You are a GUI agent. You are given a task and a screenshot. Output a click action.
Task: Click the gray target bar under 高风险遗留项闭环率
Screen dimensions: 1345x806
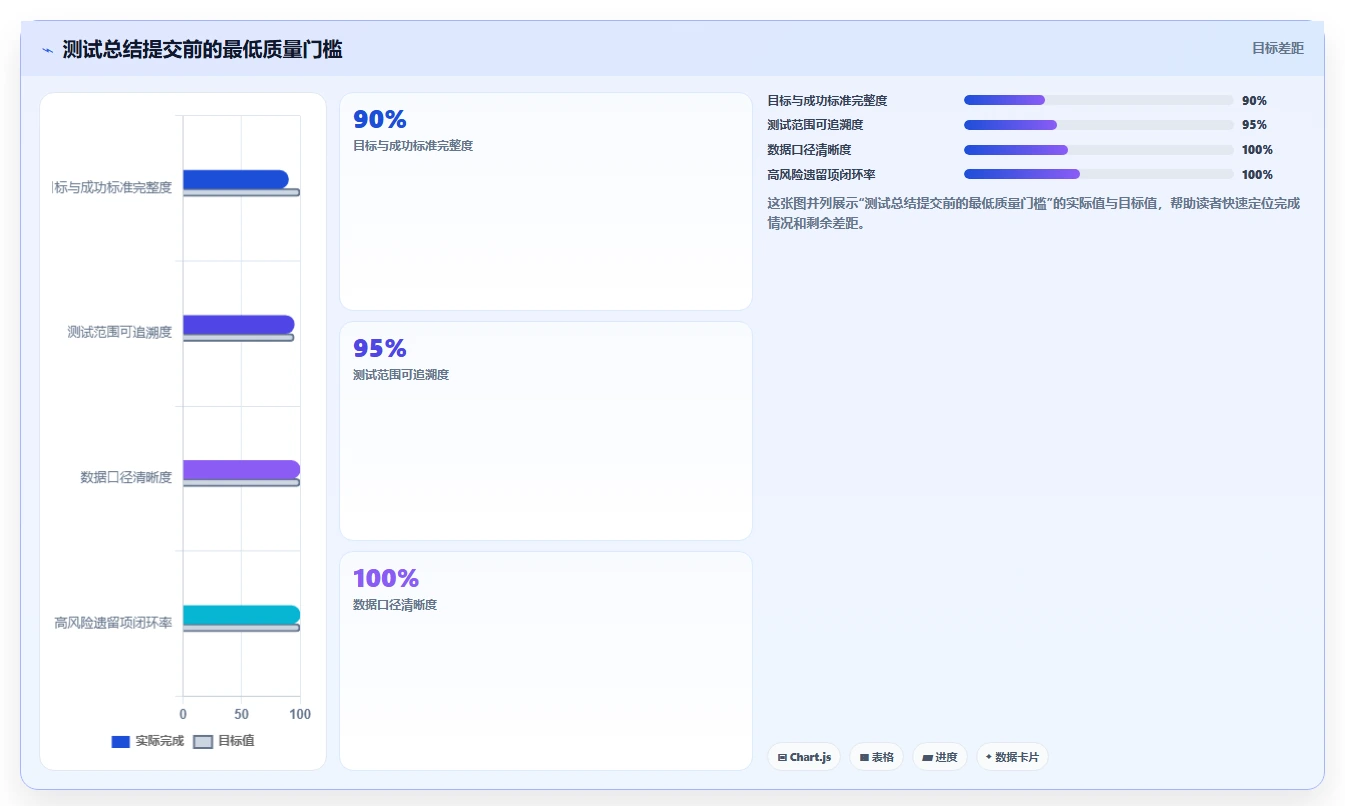(x=241, y=627)
